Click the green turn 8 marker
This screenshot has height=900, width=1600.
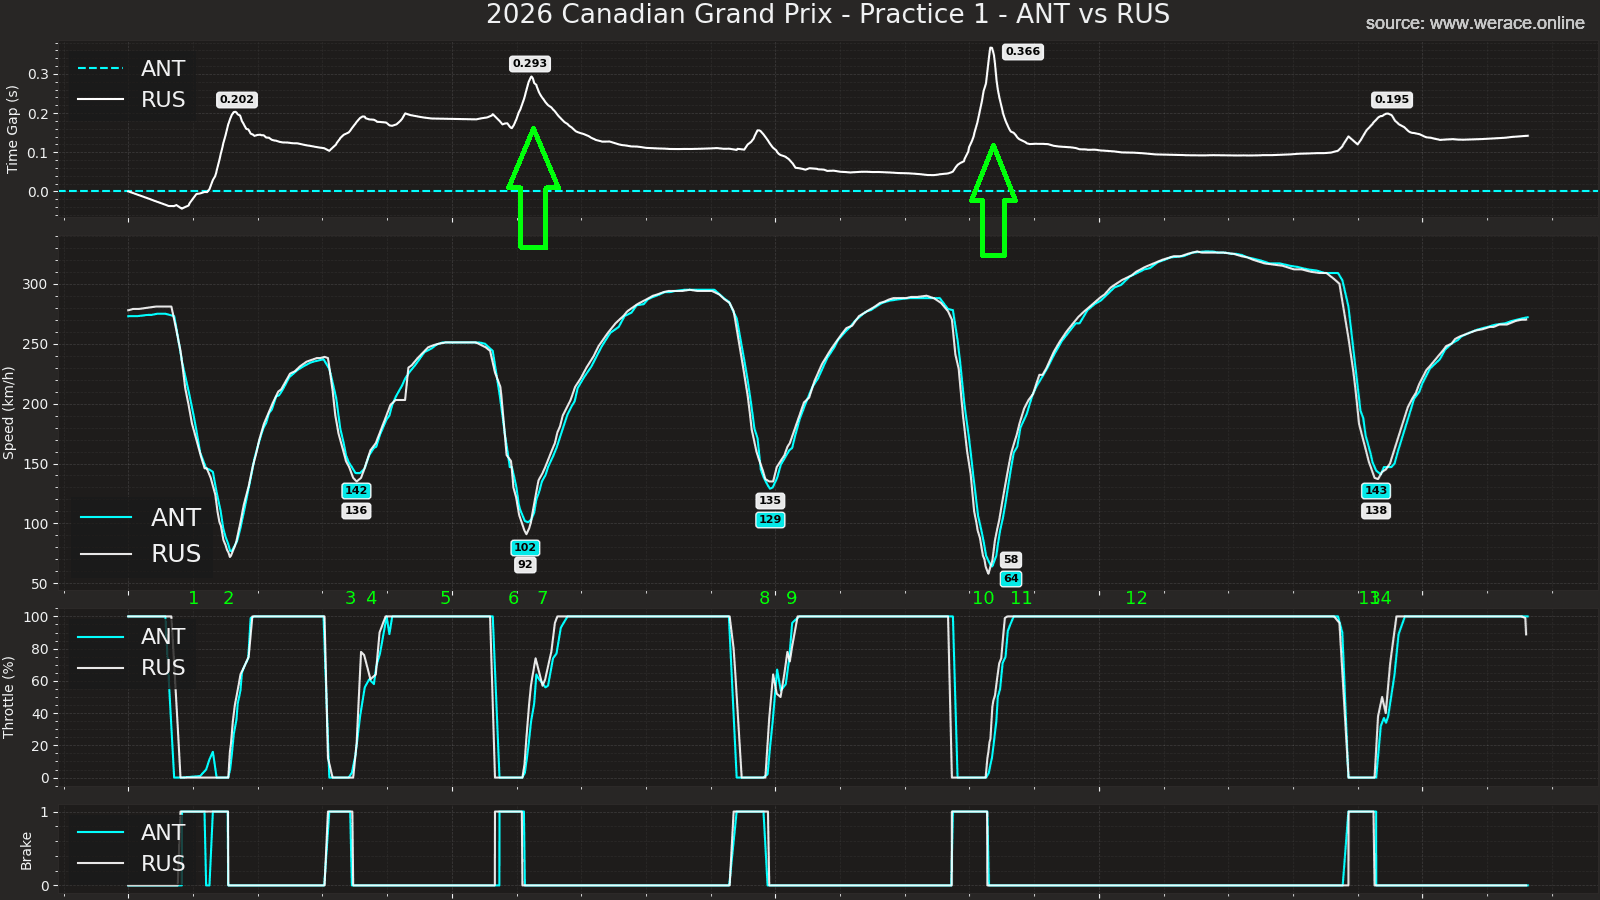[x=765, y=598]
